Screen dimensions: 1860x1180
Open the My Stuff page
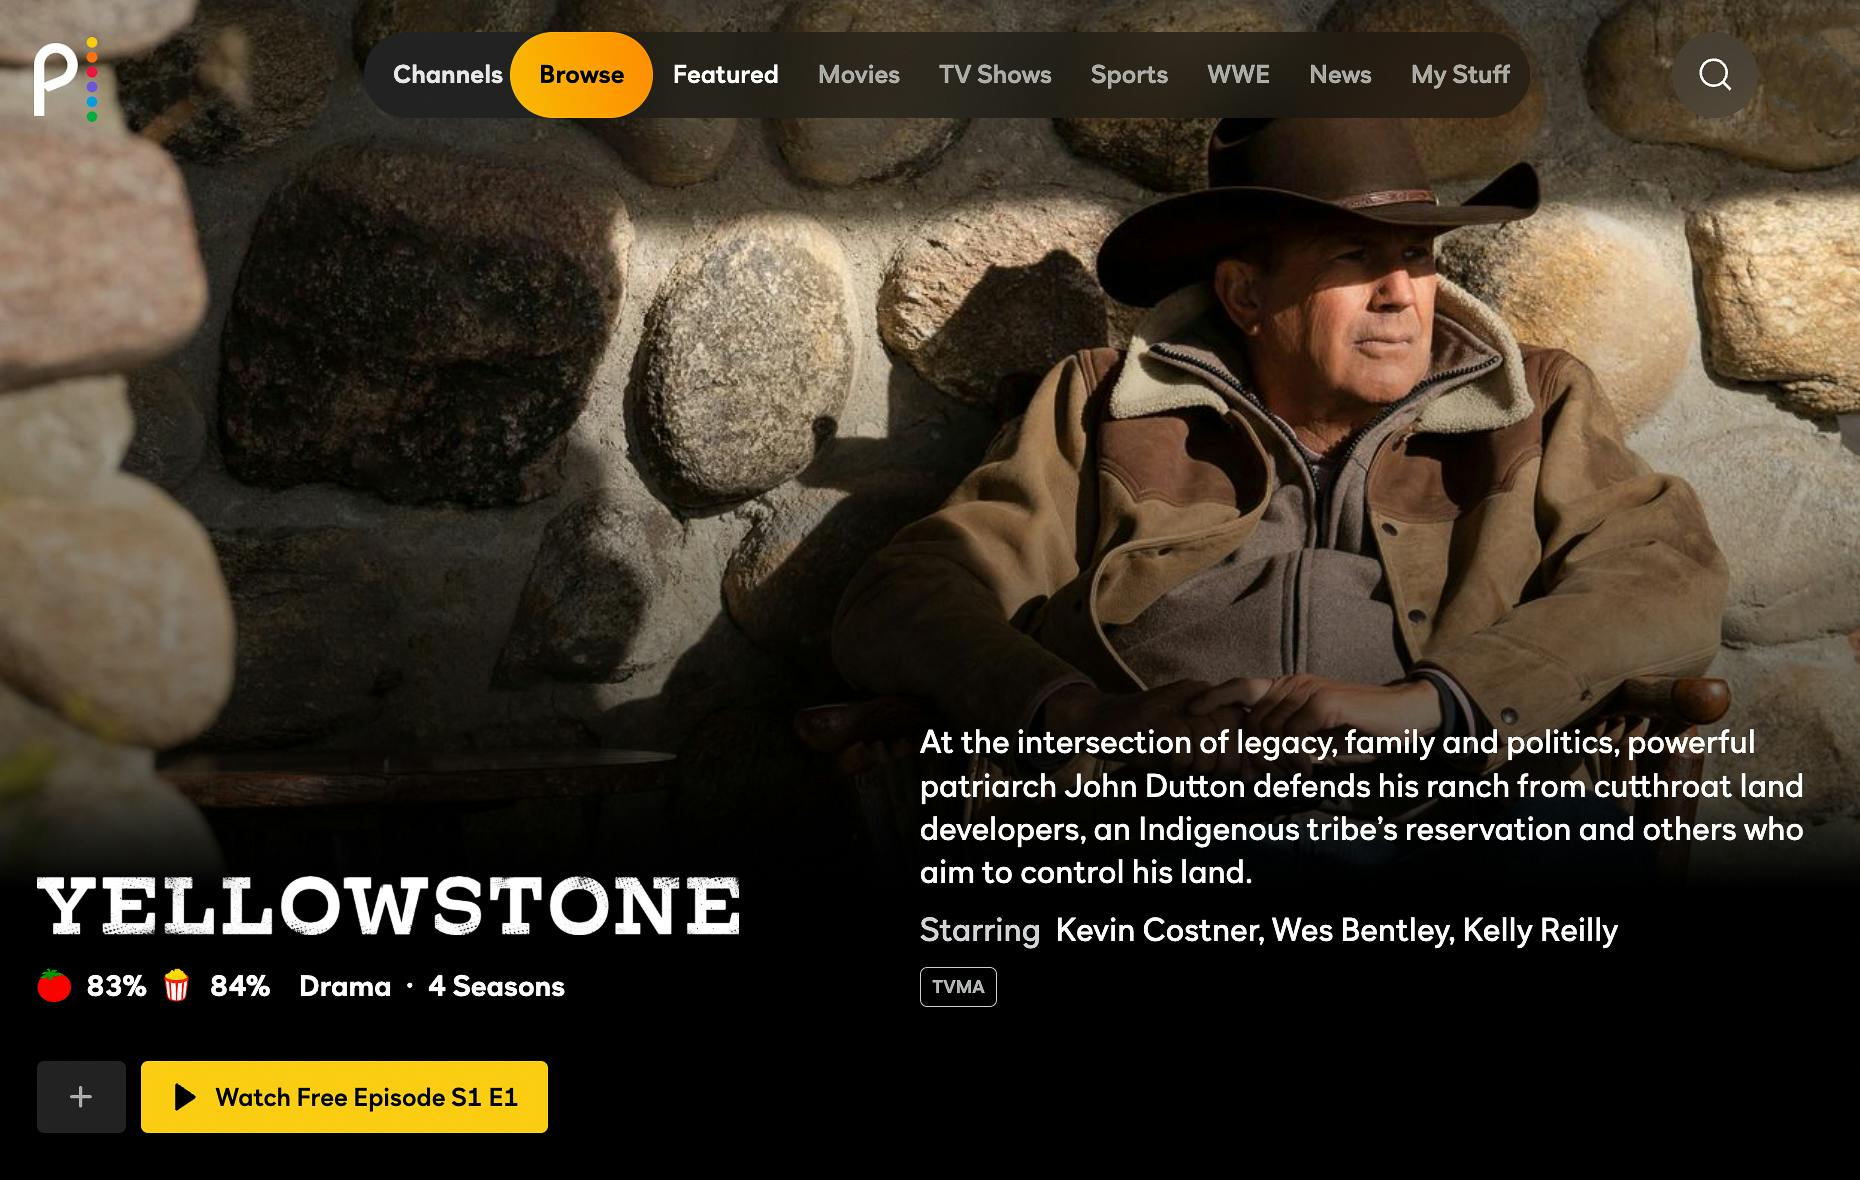click(x=1460, y=75)
